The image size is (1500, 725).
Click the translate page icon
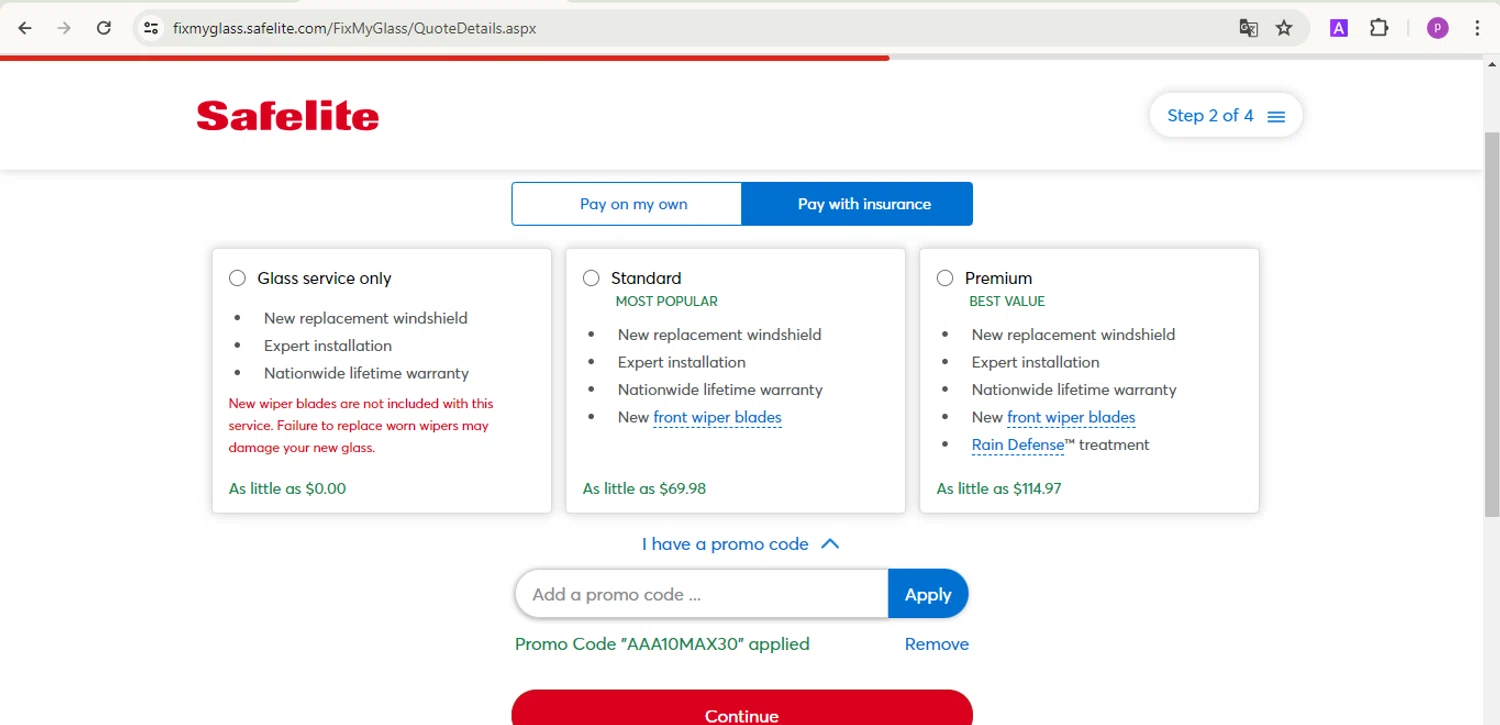click(x=1248, y=28)
